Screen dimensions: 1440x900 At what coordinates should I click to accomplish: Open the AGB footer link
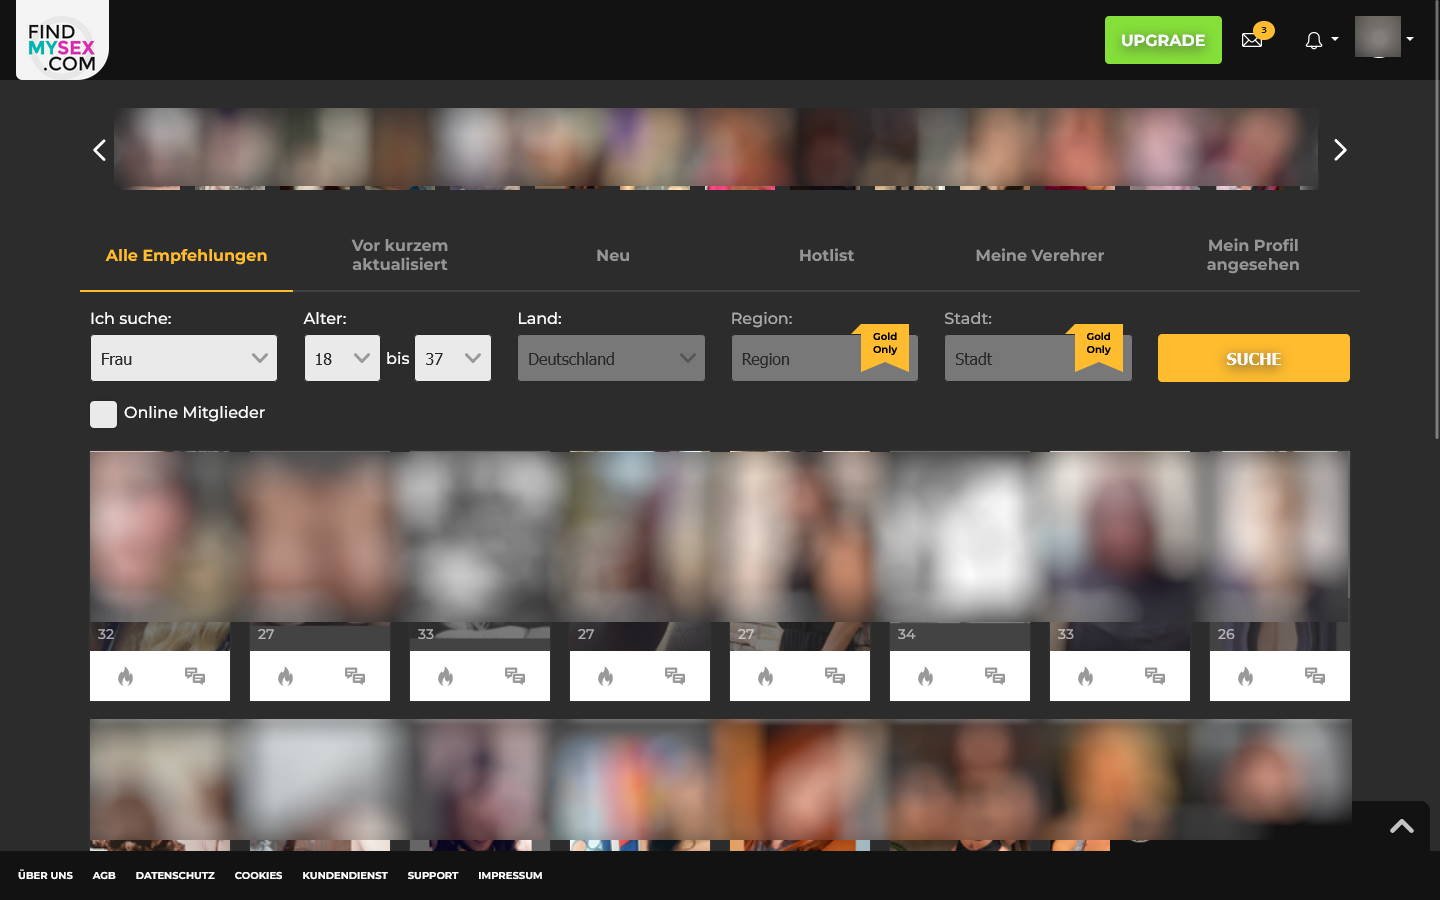pos(104,875)
